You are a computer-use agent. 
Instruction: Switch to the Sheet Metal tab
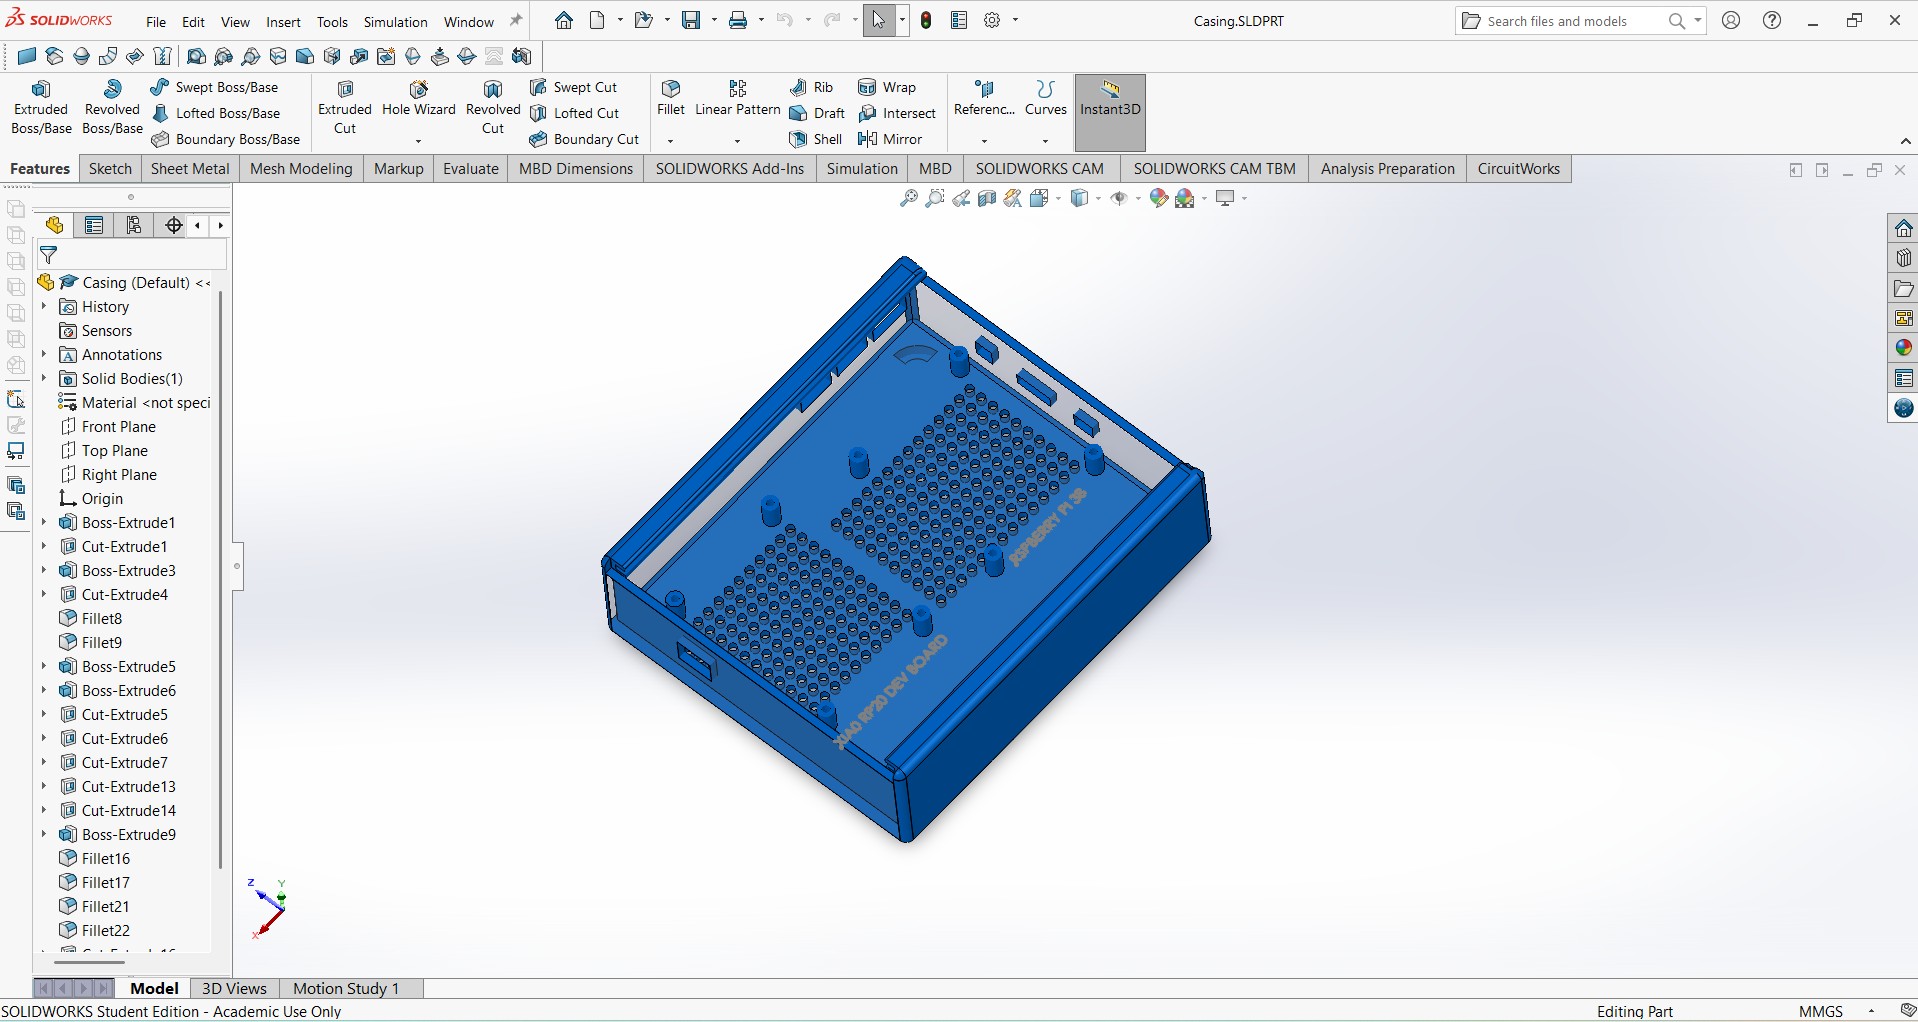click(190, 169)
